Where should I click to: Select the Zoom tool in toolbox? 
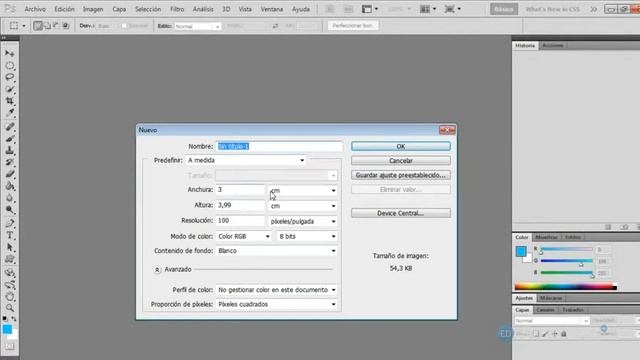coord(10,308)
